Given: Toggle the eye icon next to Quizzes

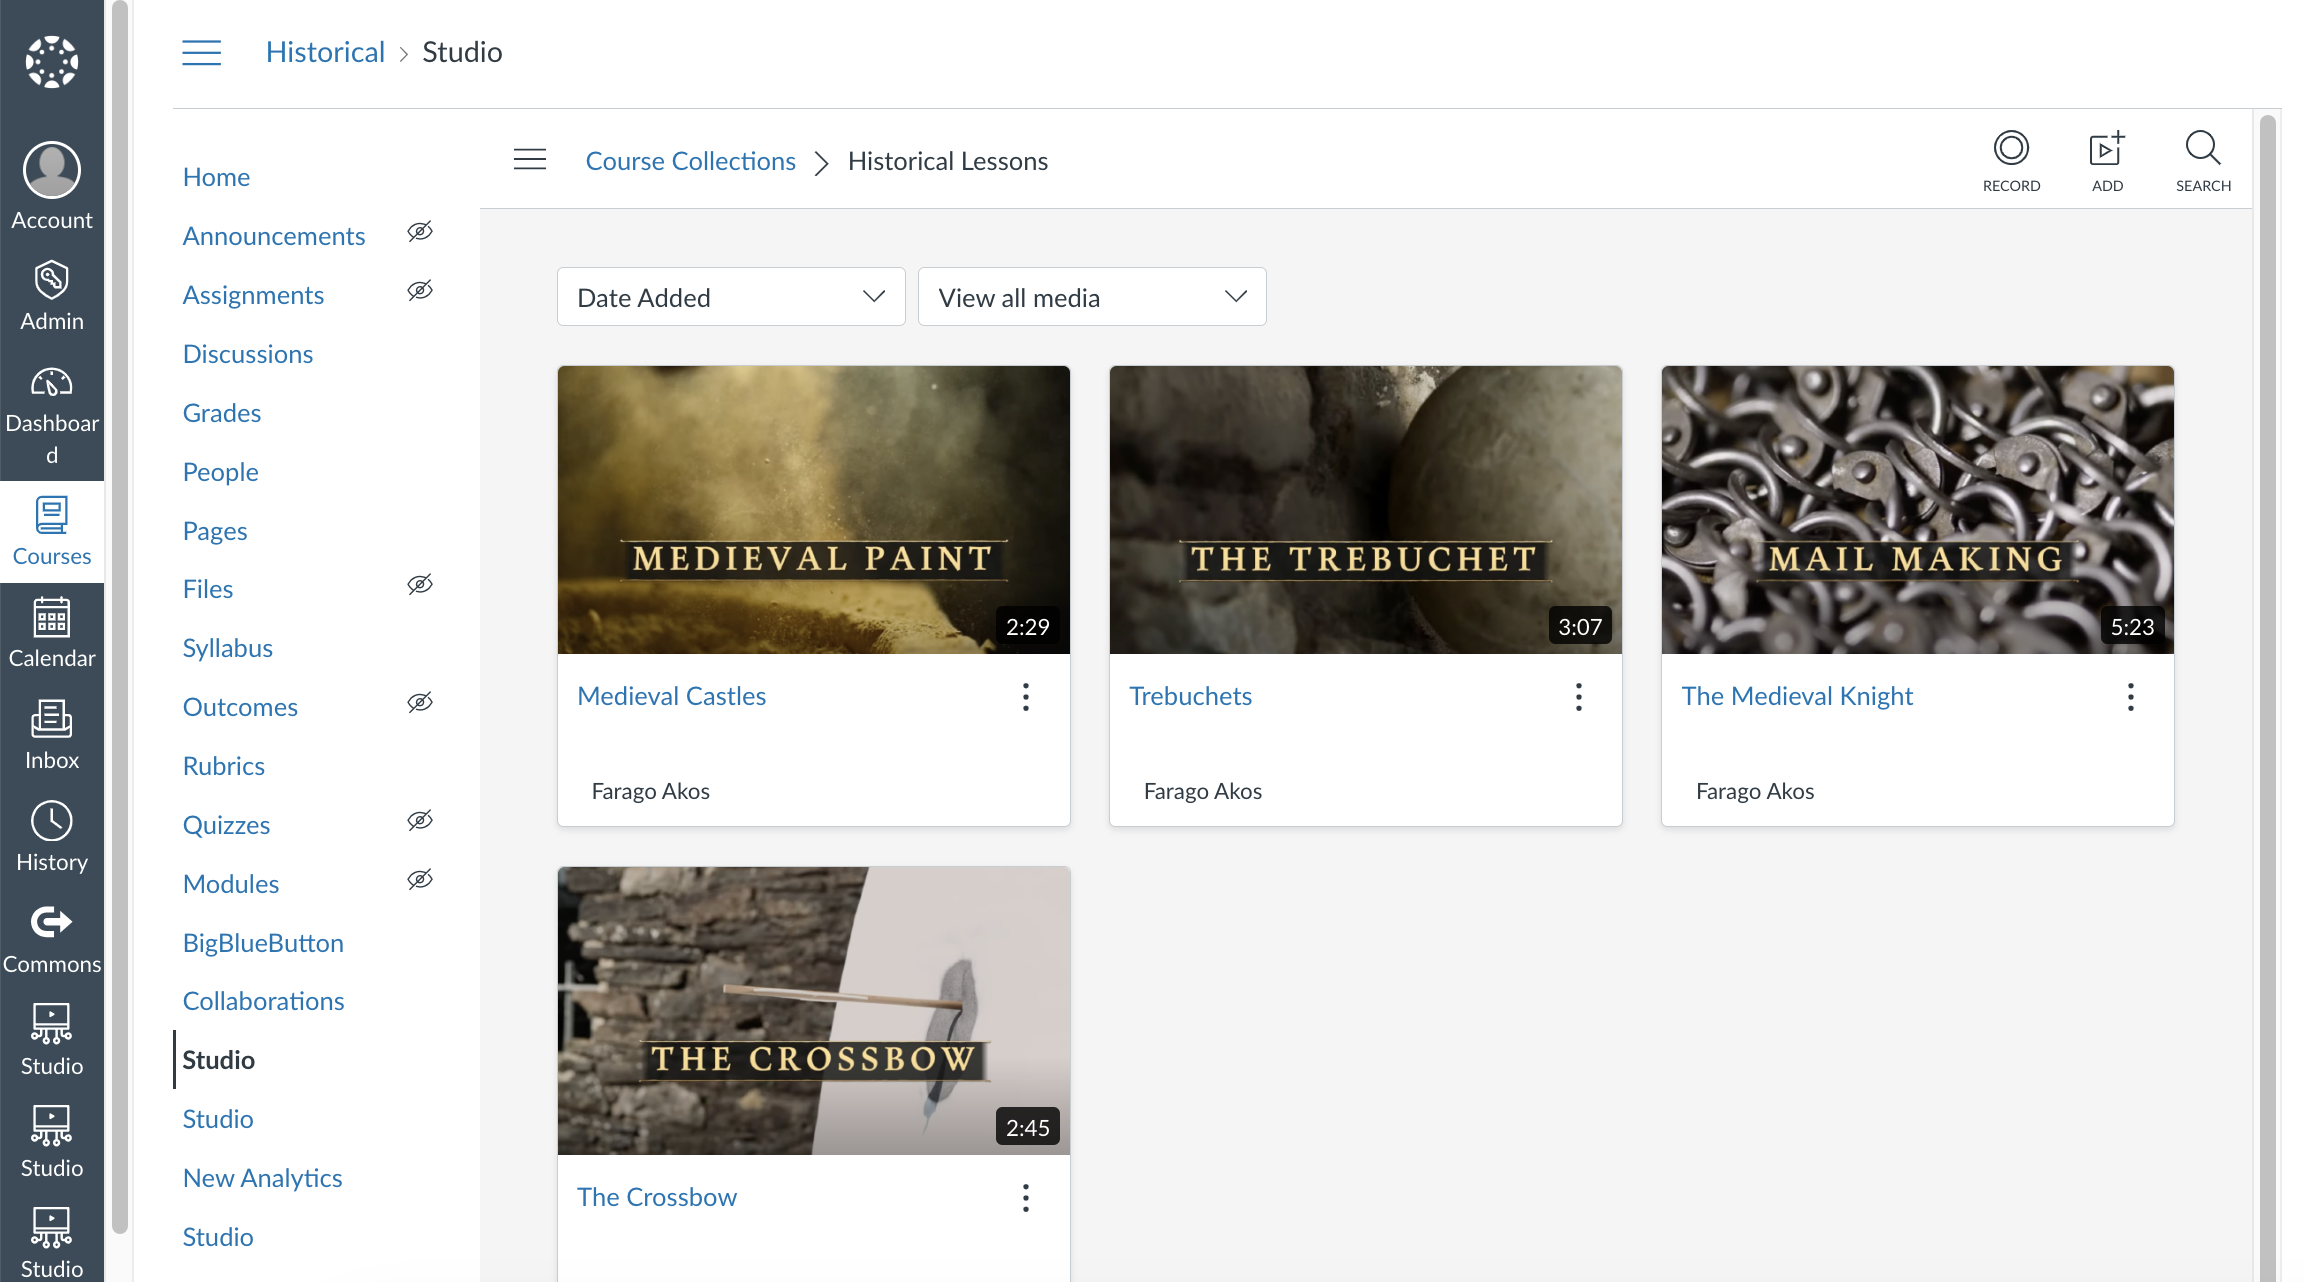Looking at the screenshot, I should click(420, 821).
